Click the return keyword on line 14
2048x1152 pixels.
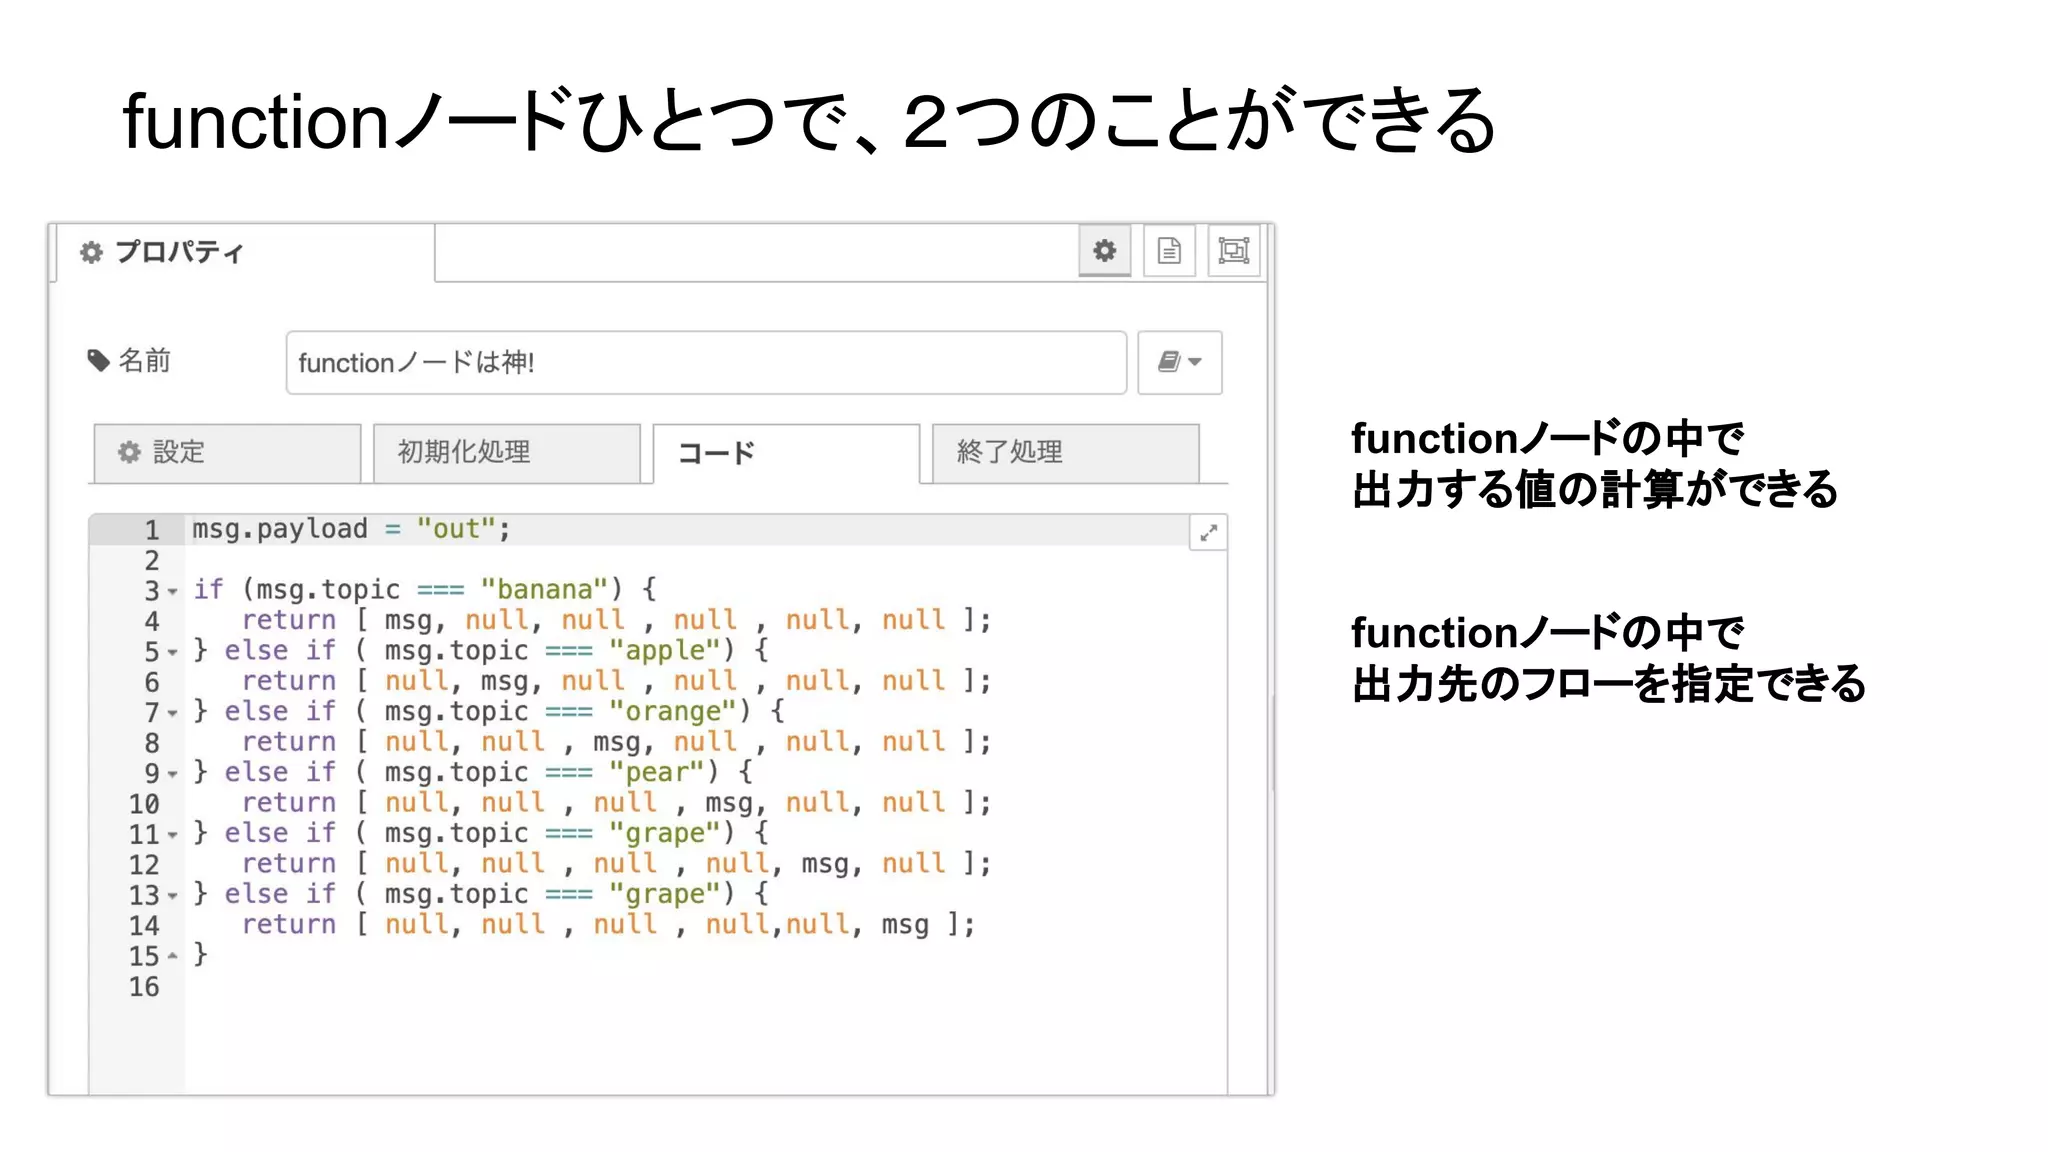[289, 925]
